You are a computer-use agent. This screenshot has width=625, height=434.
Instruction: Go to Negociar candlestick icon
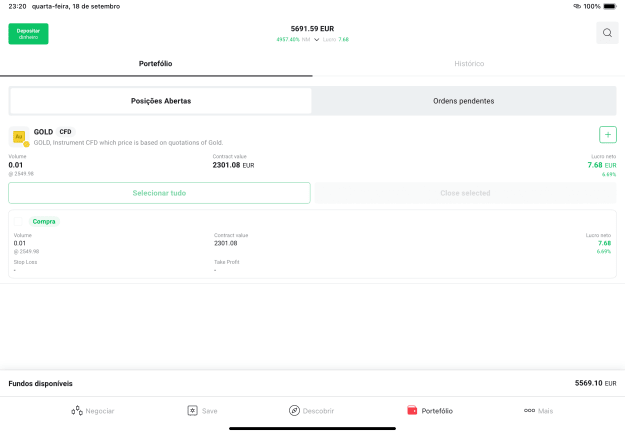click(77, 410)
